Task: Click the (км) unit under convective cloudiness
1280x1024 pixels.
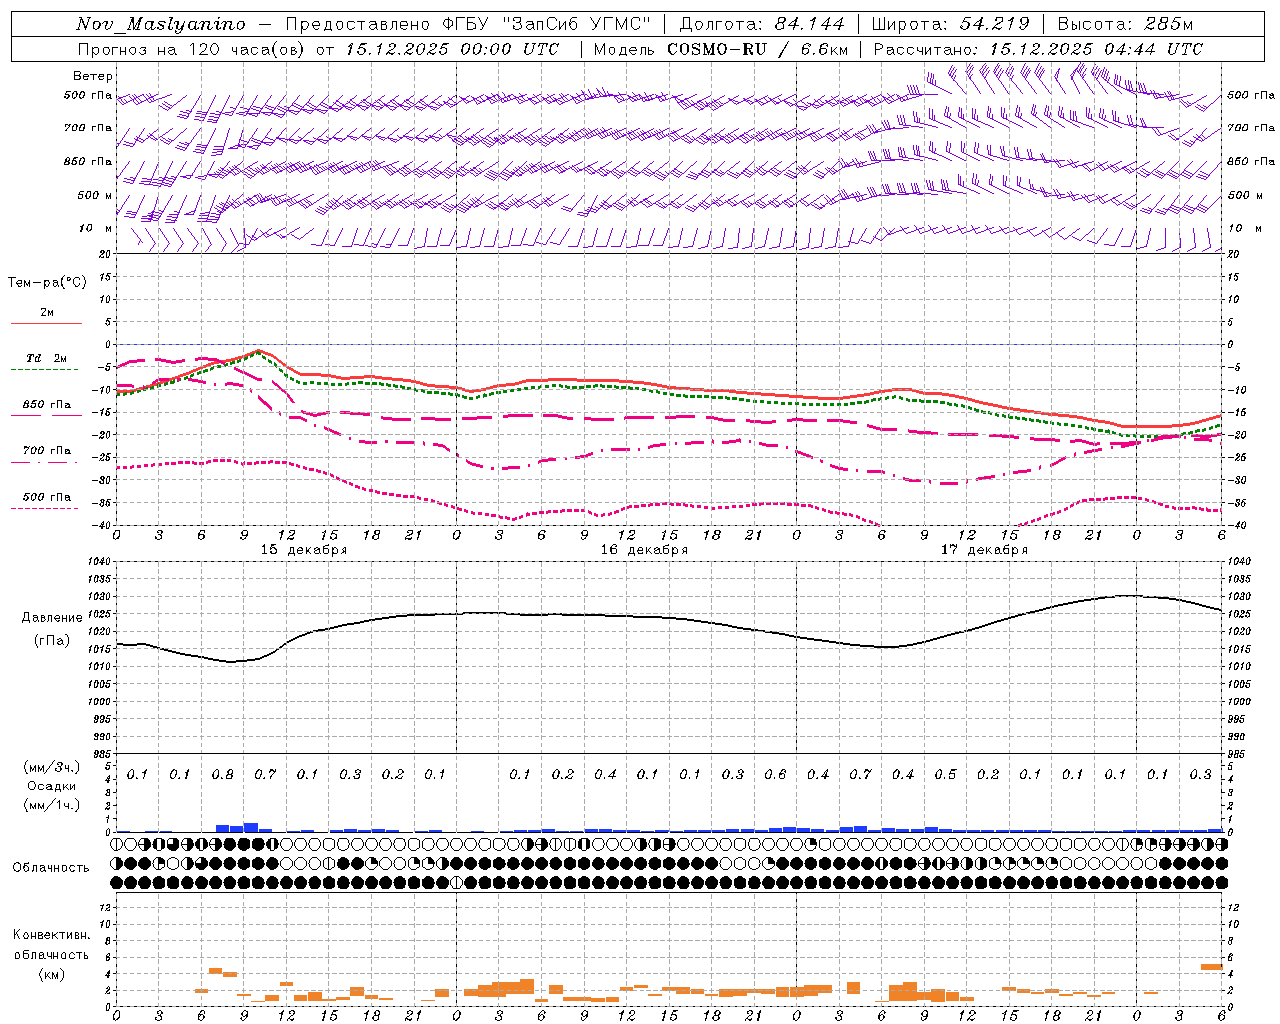Action: tap(51, 973)
